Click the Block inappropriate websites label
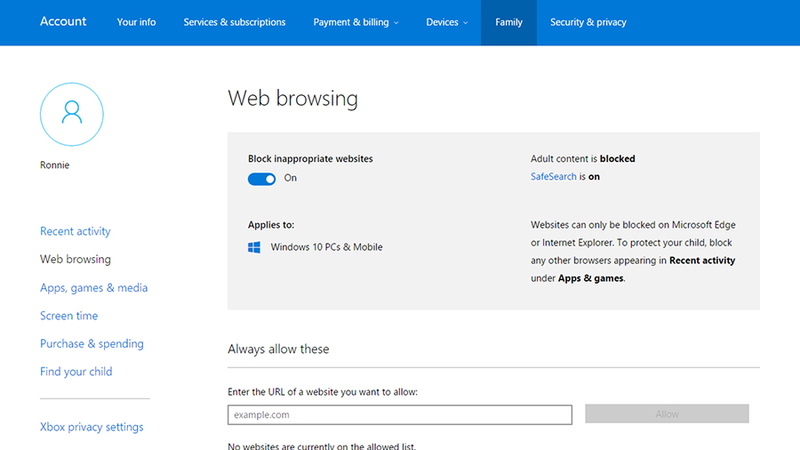 tap(310, 159)
